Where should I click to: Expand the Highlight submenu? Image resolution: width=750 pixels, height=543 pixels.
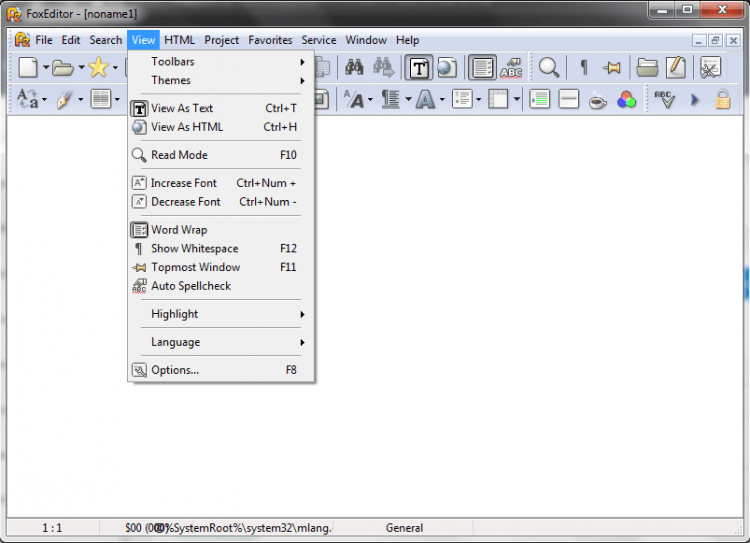[x=221, y=314]
